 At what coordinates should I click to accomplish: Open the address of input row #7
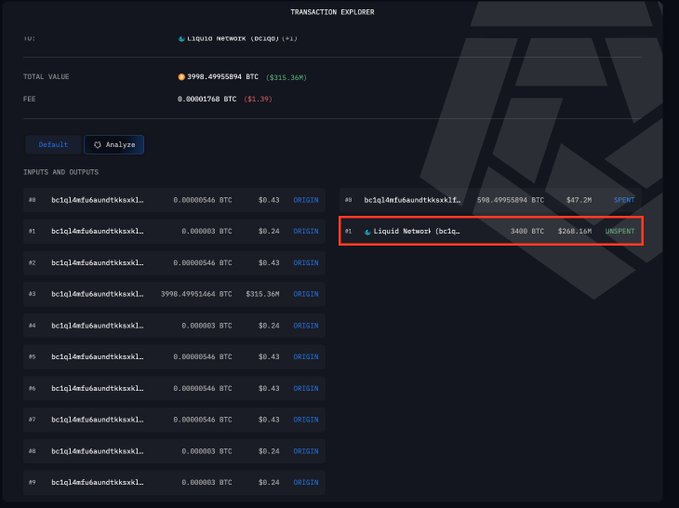pos(97,420)
